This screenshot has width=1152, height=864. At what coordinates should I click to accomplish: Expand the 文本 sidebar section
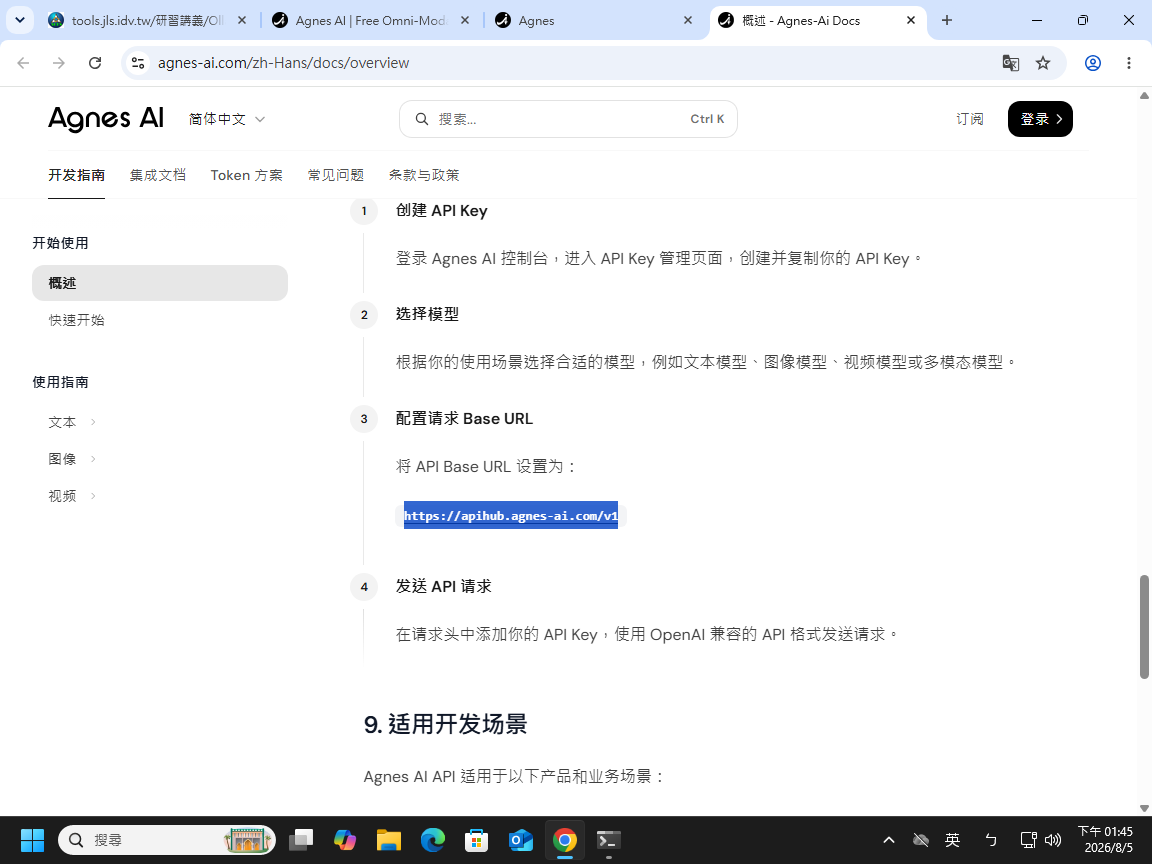(72, 422)
